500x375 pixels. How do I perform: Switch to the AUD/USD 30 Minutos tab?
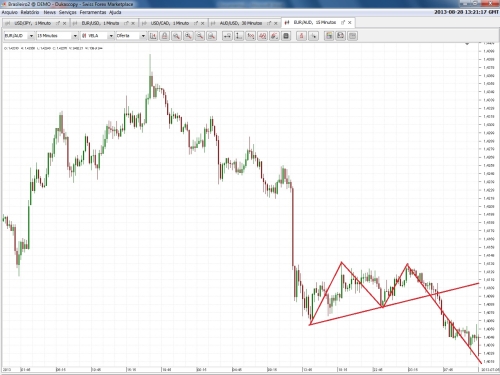pos(241,23)
